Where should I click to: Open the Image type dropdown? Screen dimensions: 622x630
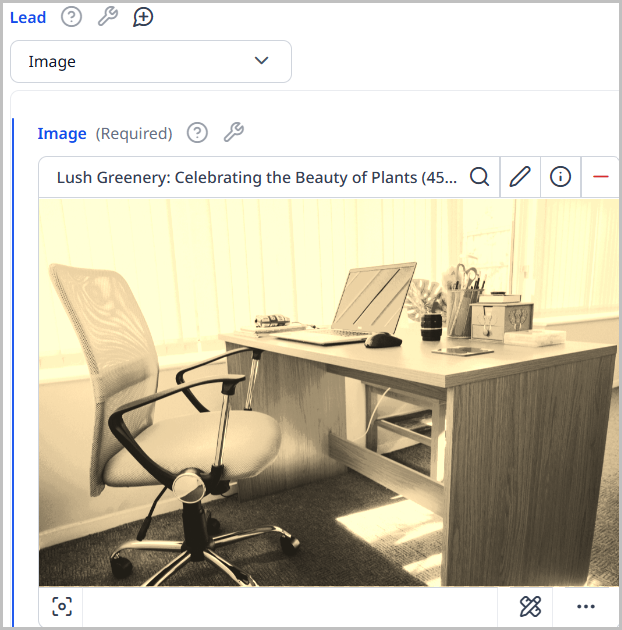tap(151, 61)
